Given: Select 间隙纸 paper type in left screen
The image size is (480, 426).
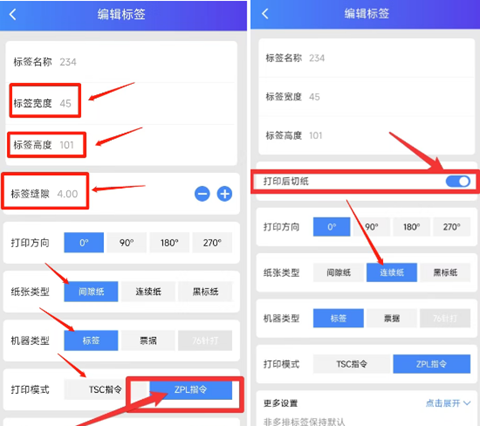Looking at the screenshot, I should [x=91, y=292].
